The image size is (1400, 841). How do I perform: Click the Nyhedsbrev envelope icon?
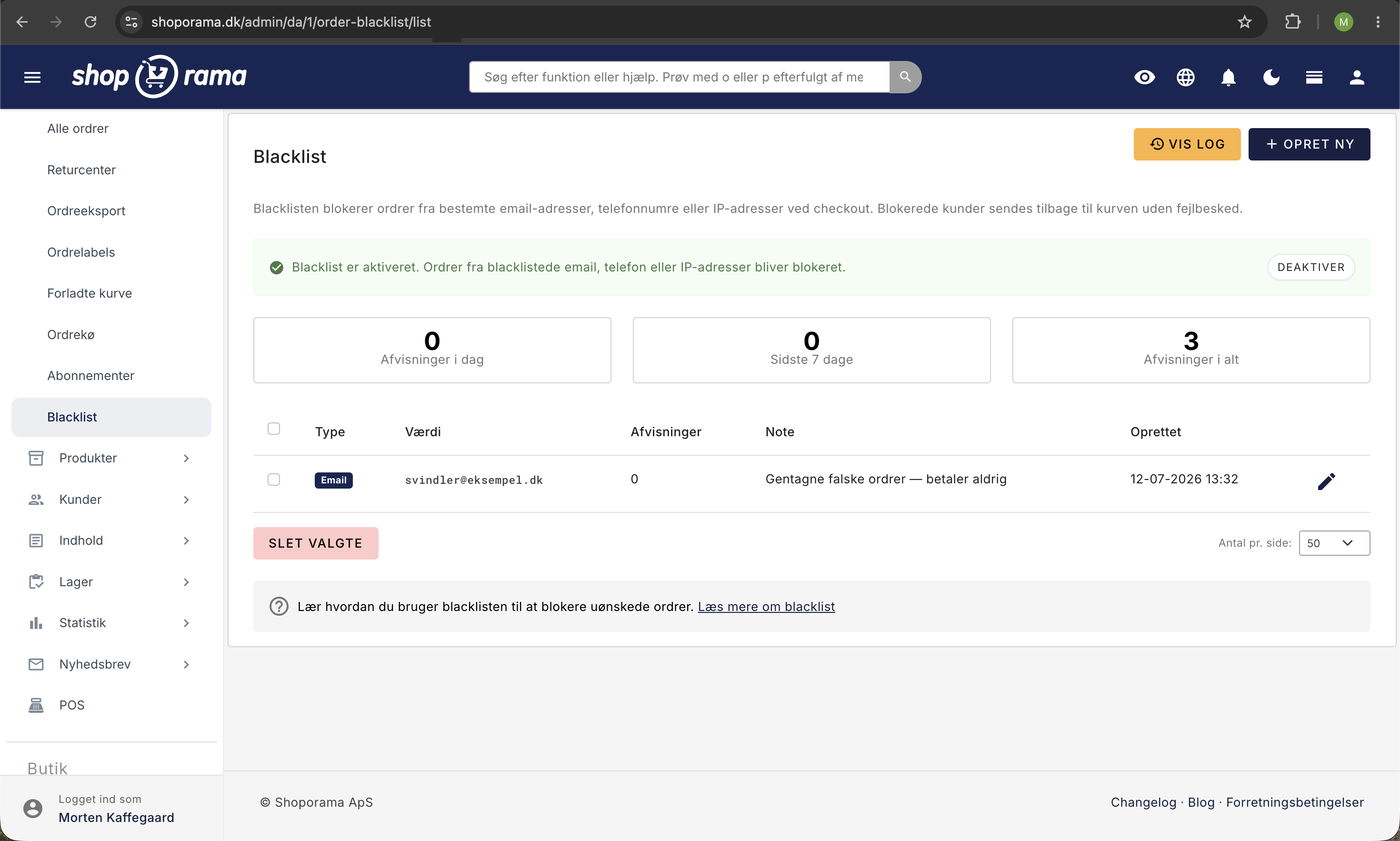click(36, 664)
